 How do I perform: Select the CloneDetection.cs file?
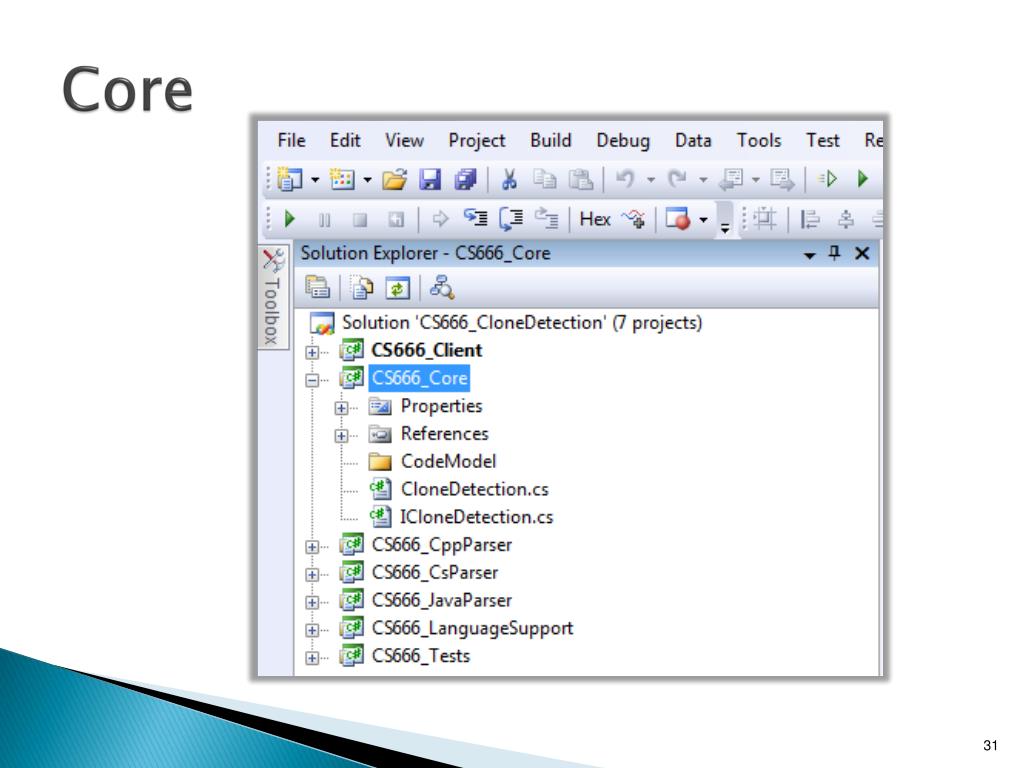[x=474, y=489]
